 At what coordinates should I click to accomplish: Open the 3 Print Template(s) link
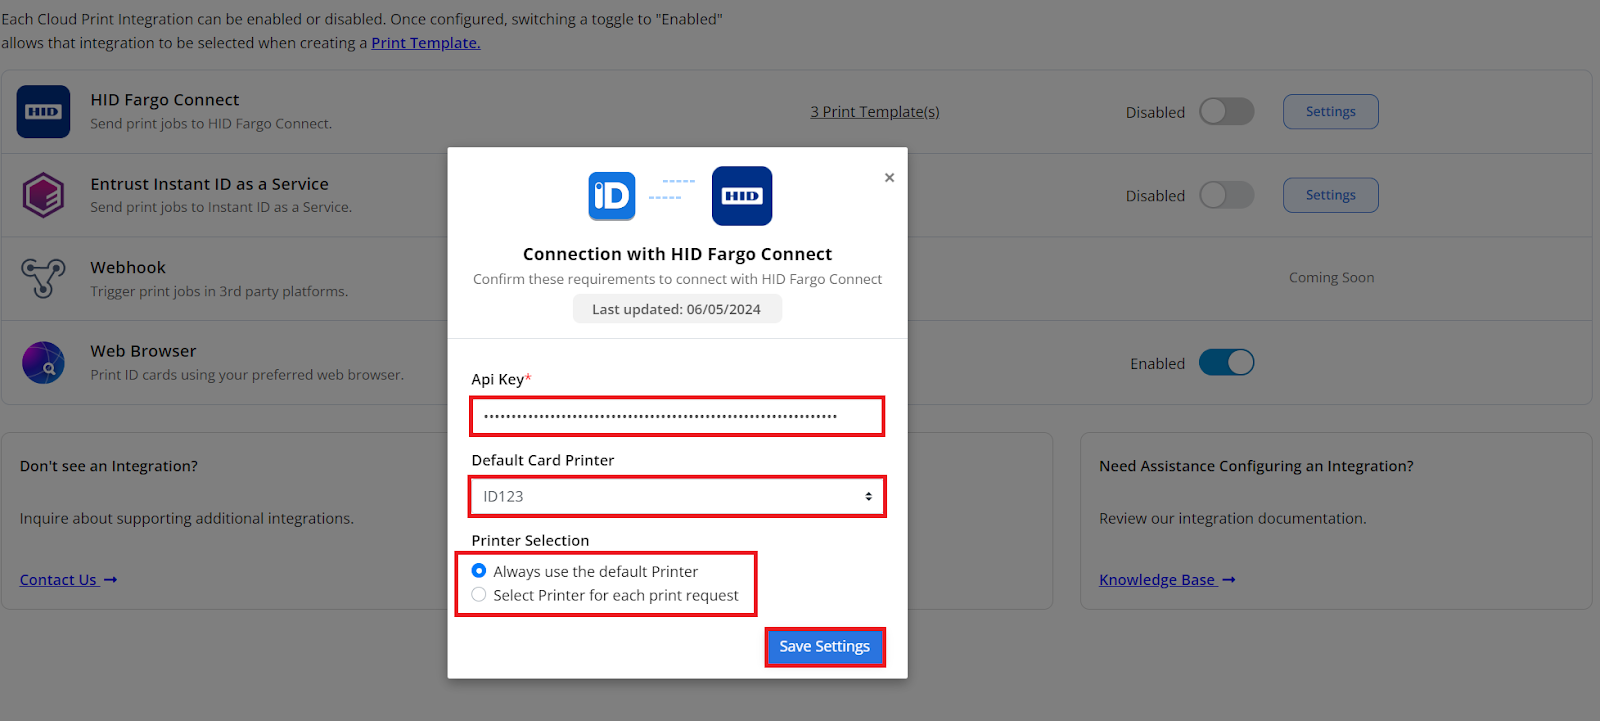point(875,112)
